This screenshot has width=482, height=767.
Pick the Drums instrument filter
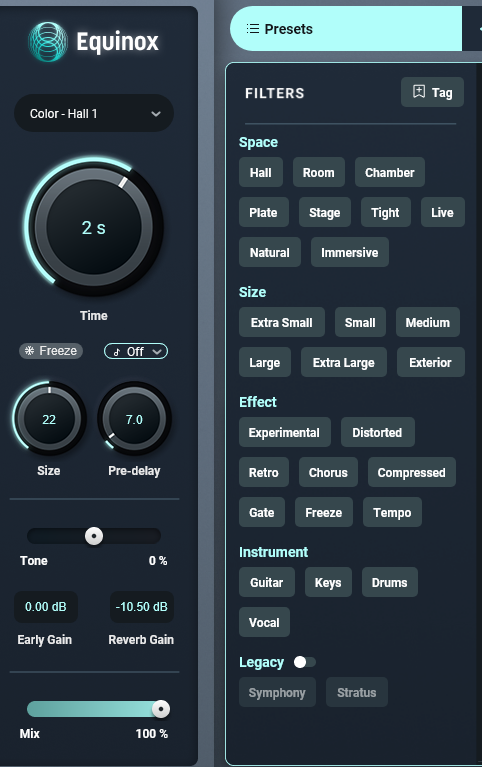coord(390,583)
